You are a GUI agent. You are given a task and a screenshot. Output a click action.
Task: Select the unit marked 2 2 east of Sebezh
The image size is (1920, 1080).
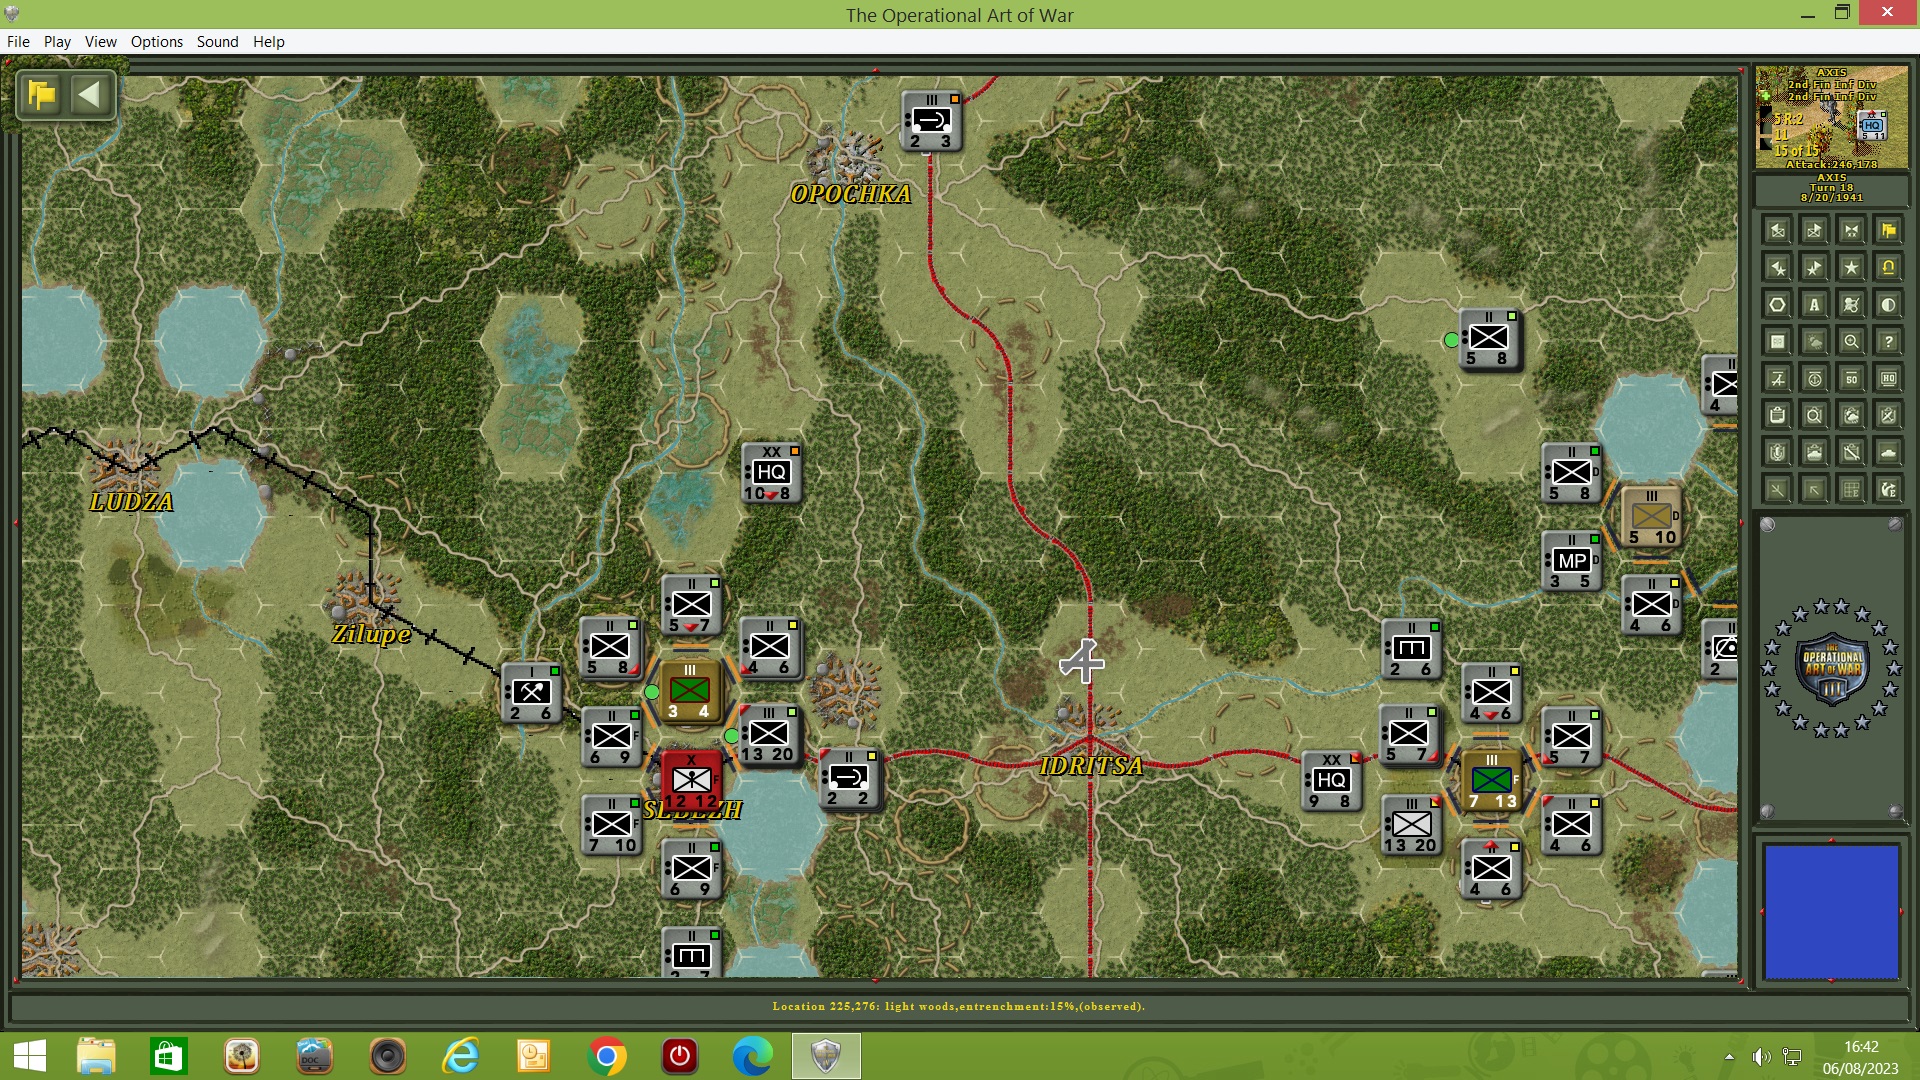pyautogui.click(x=849, y=778)
